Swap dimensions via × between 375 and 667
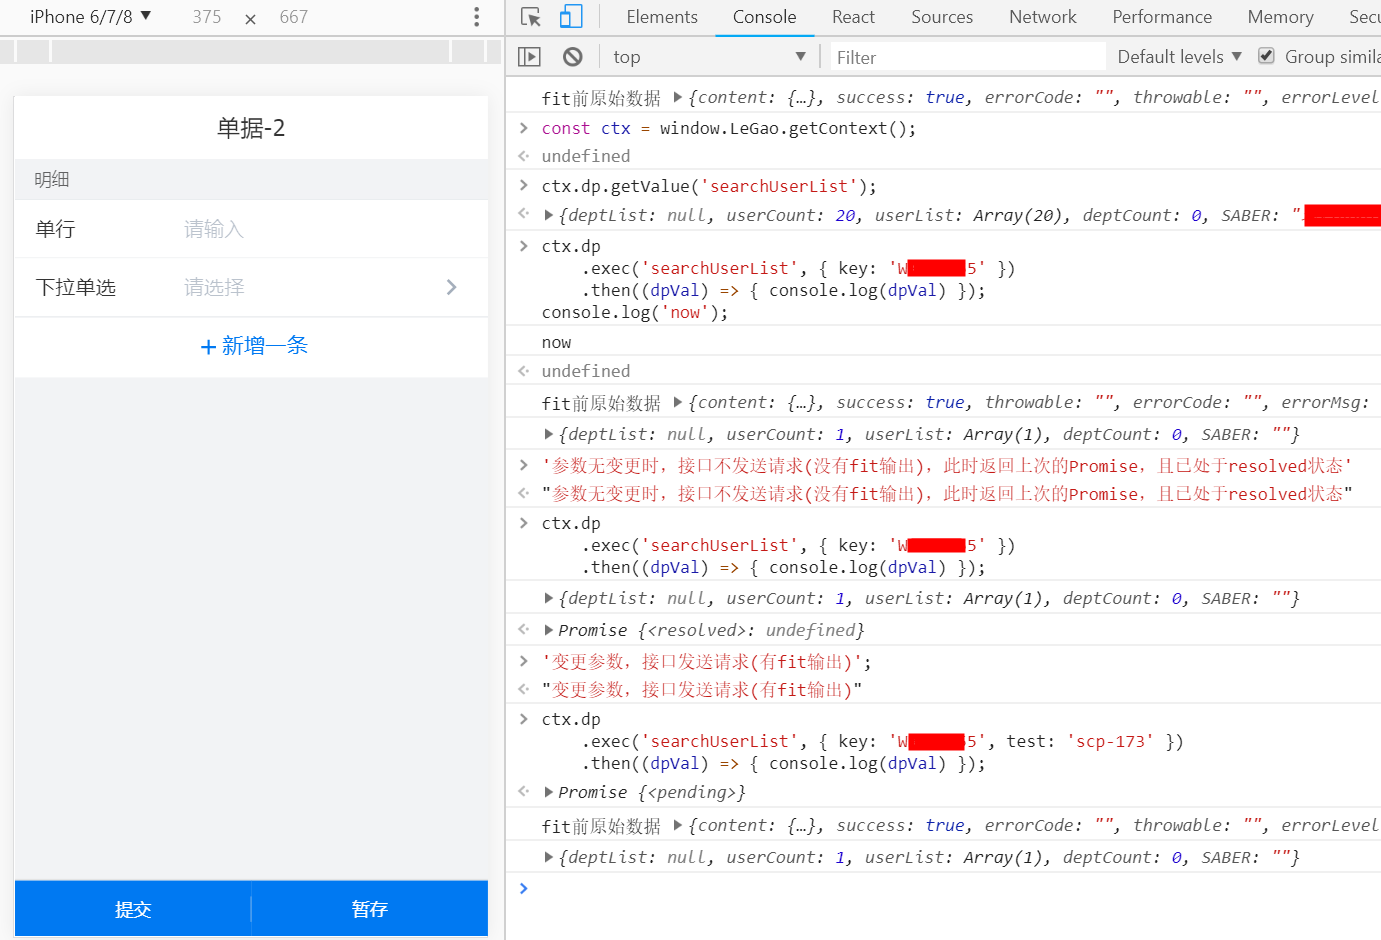 [250, 18]
